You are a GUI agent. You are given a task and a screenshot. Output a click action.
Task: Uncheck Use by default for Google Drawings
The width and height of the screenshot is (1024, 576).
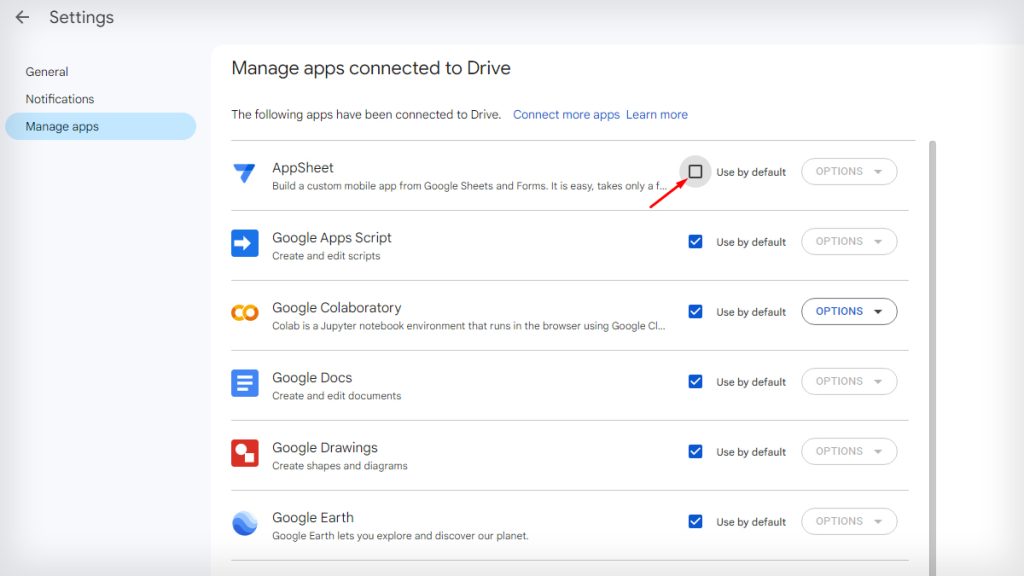pyautogui.click(x=695, y=451)
